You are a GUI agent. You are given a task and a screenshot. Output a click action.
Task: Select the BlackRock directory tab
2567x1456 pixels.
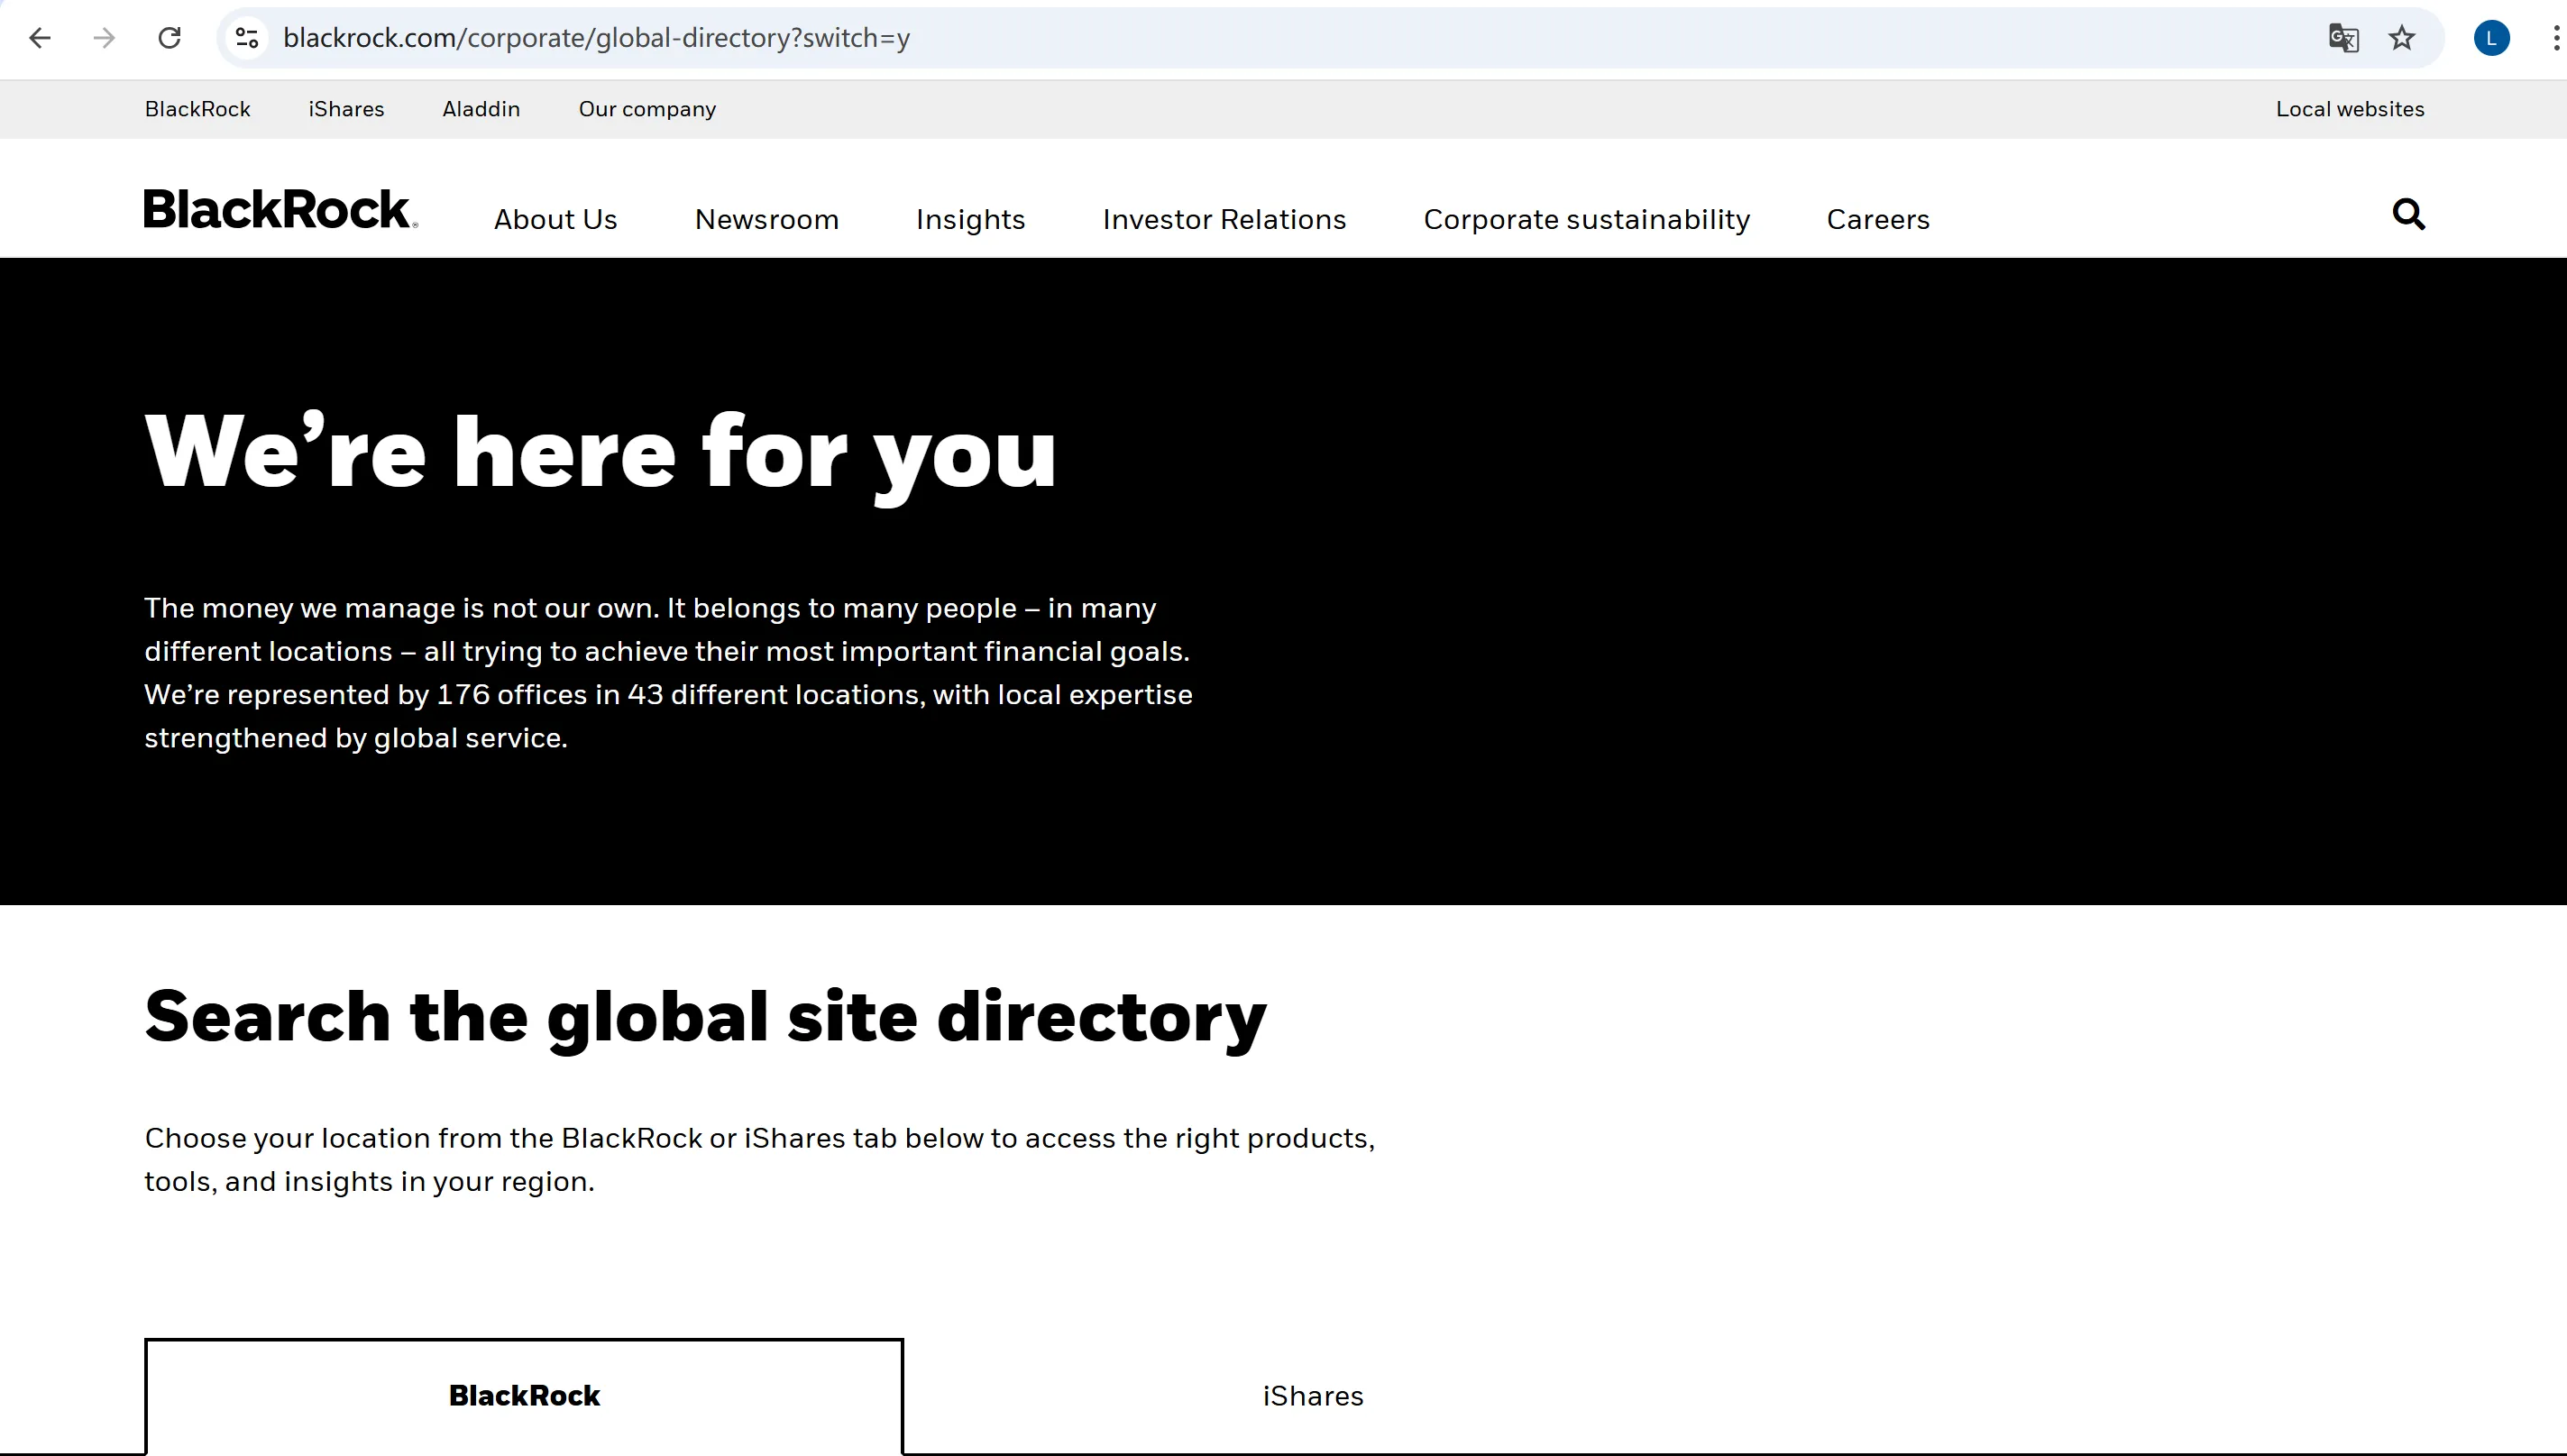pyautogui.click(x=524, y=1396)
